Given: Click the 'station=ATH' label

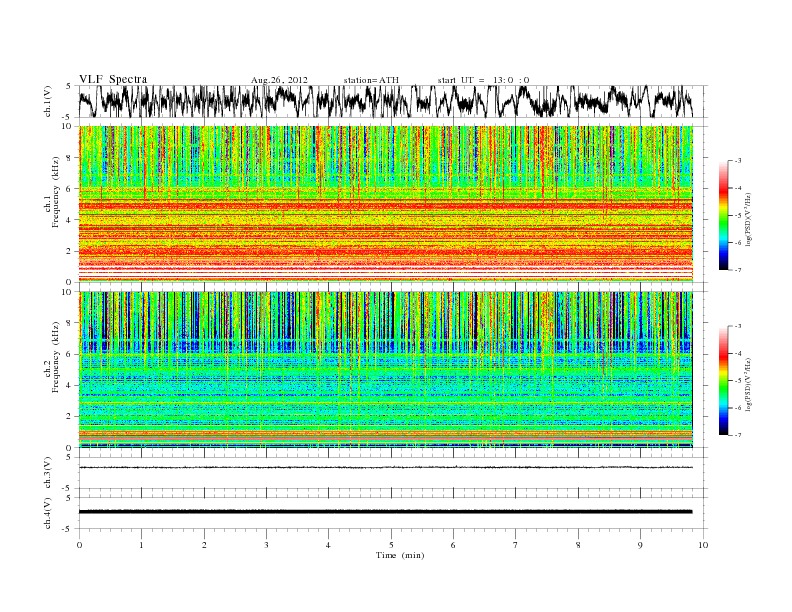Looking at the screenshot, I should [x=371, y=80].
